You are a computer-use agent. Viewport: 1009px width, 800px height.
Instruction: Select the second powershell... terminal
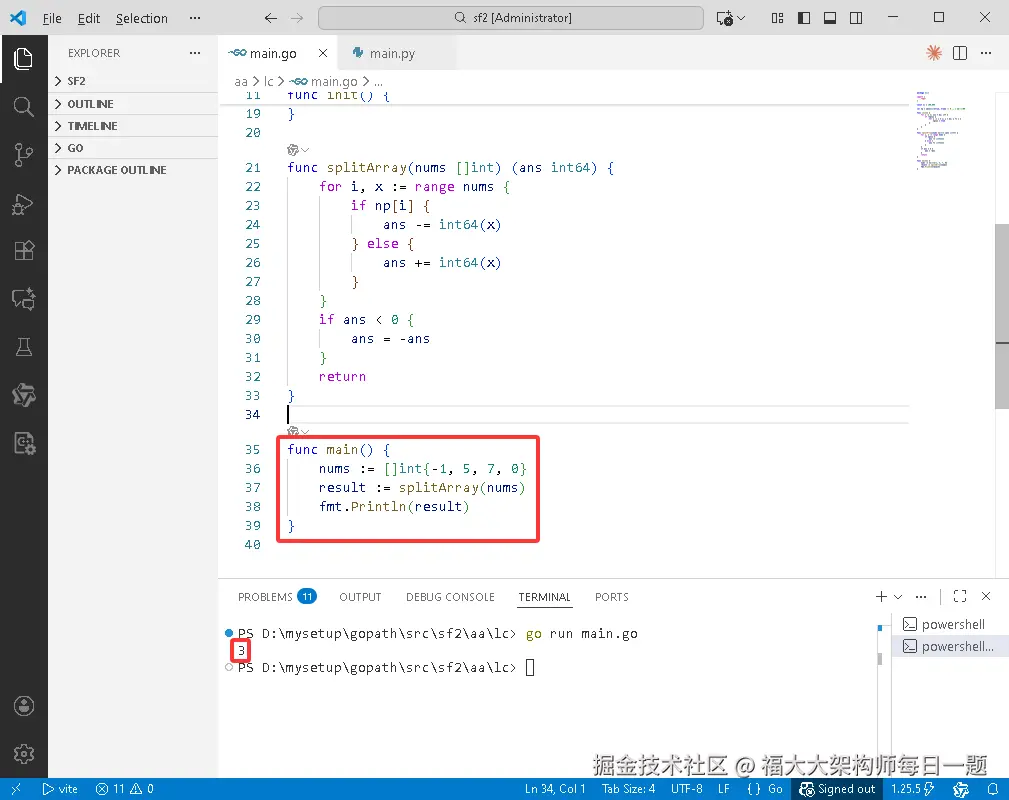click(950, 646)
